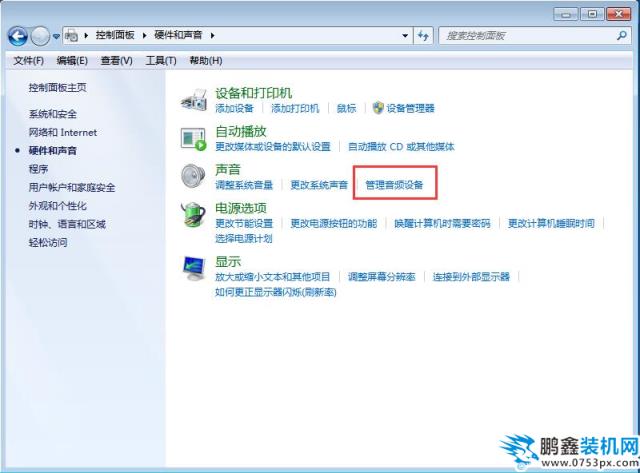Screen dimensions: 640x473
Task: Click 唤醒计算机时需要密码 link
Action: pos(442,224)
